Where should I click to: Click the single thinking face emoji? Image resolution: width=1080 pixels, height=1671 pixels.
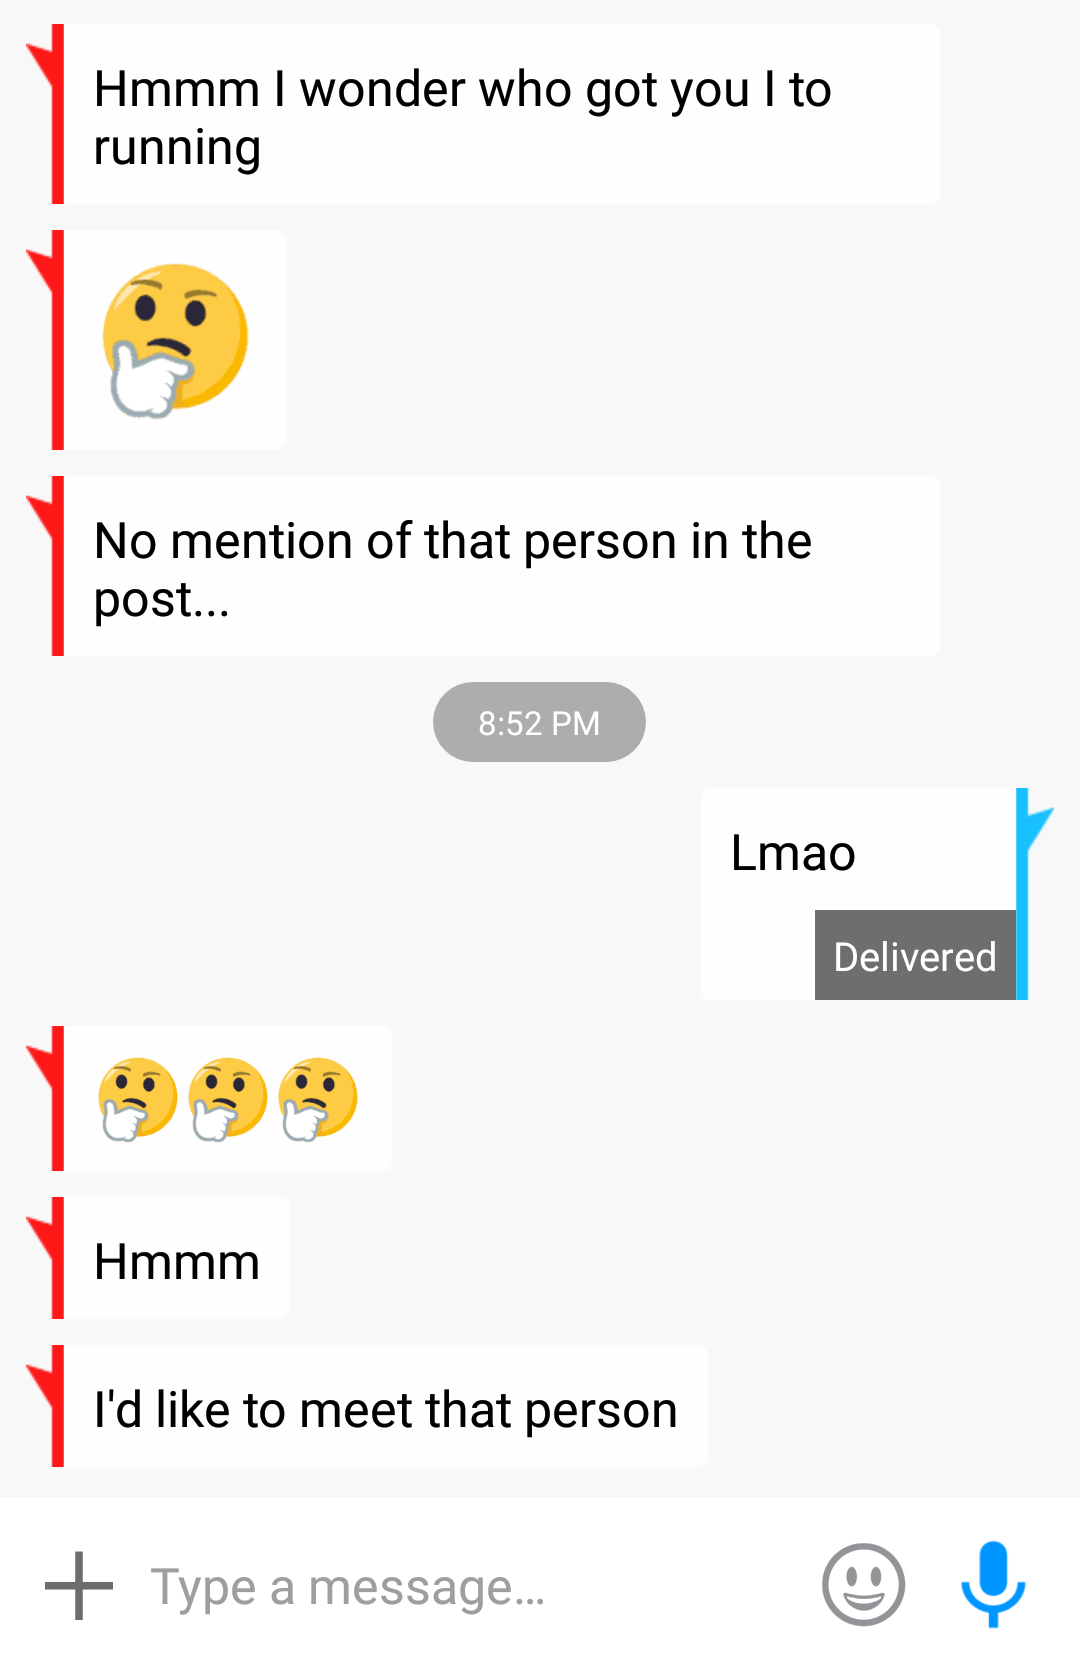point(175,340)
